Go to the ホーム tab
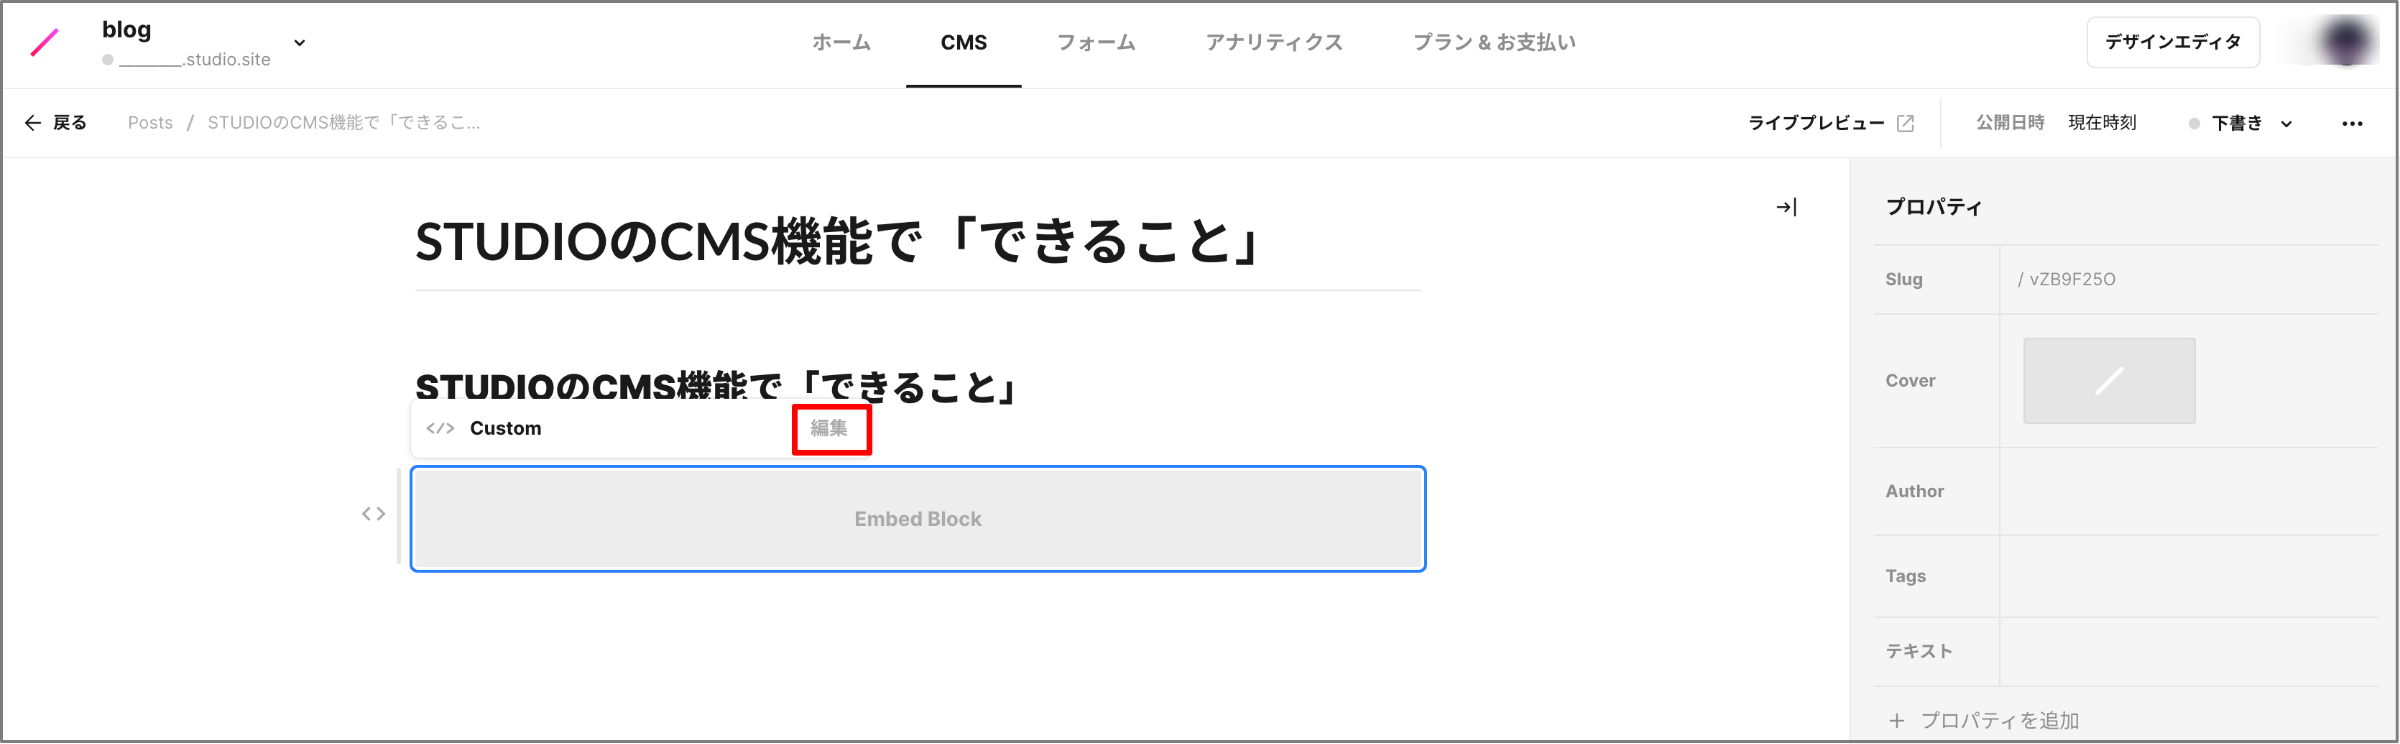 point(841,42)
